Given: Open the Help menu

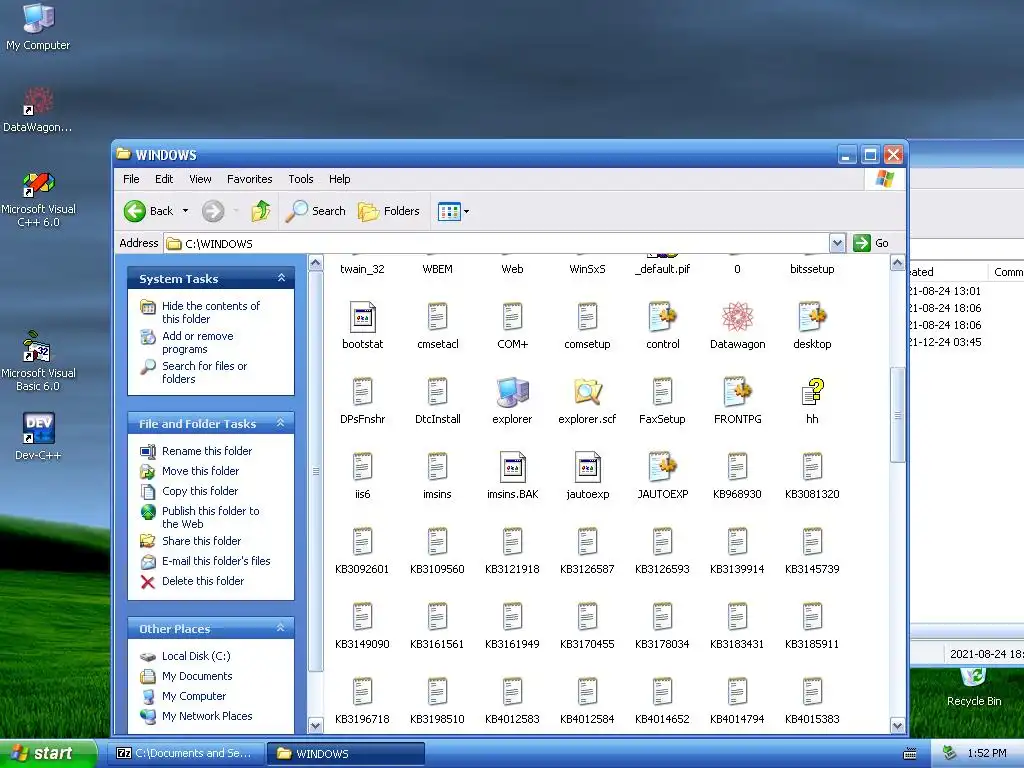Looking at the screenshot, I should (340, 179).
